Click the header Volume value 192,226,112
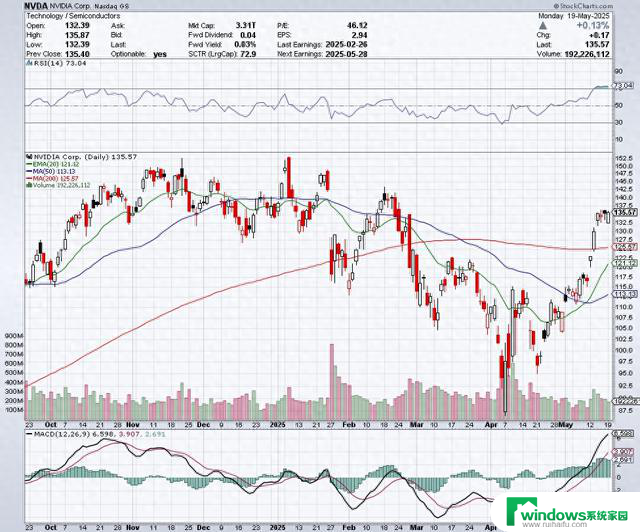Screen dimensions: 640x532 (587, 54)
